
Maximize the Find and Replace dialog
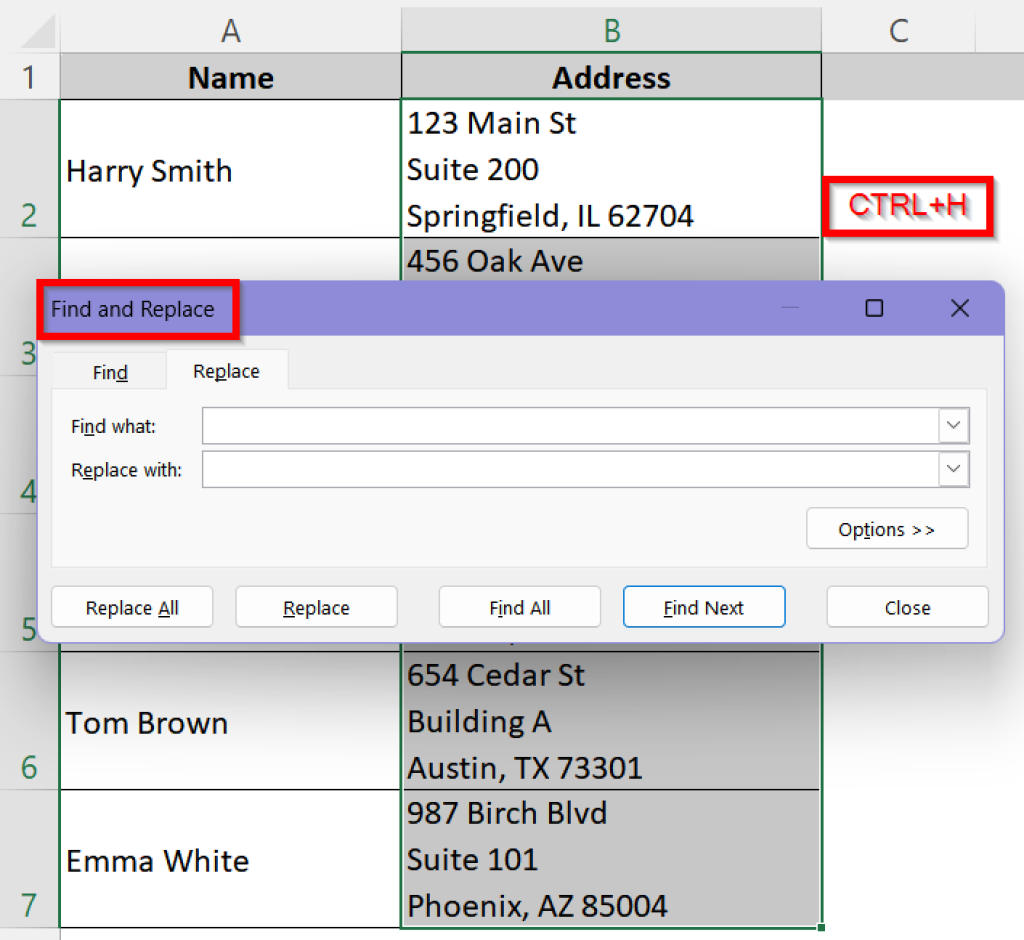pos(875,308)
